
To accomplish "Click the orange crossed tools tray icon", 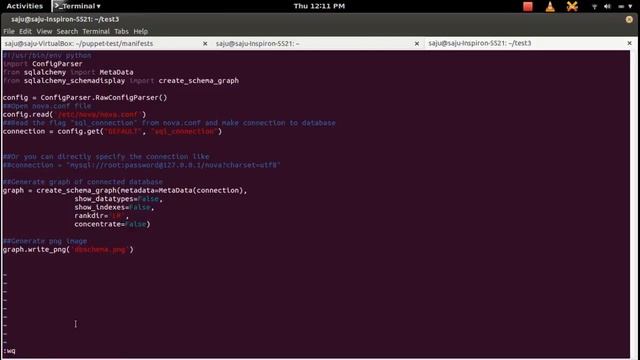I will 572,6.
